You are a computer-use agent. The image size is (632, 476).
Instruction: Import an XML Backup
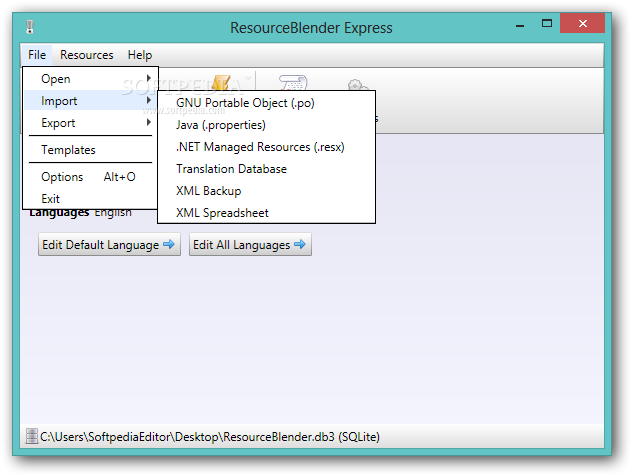266,191
